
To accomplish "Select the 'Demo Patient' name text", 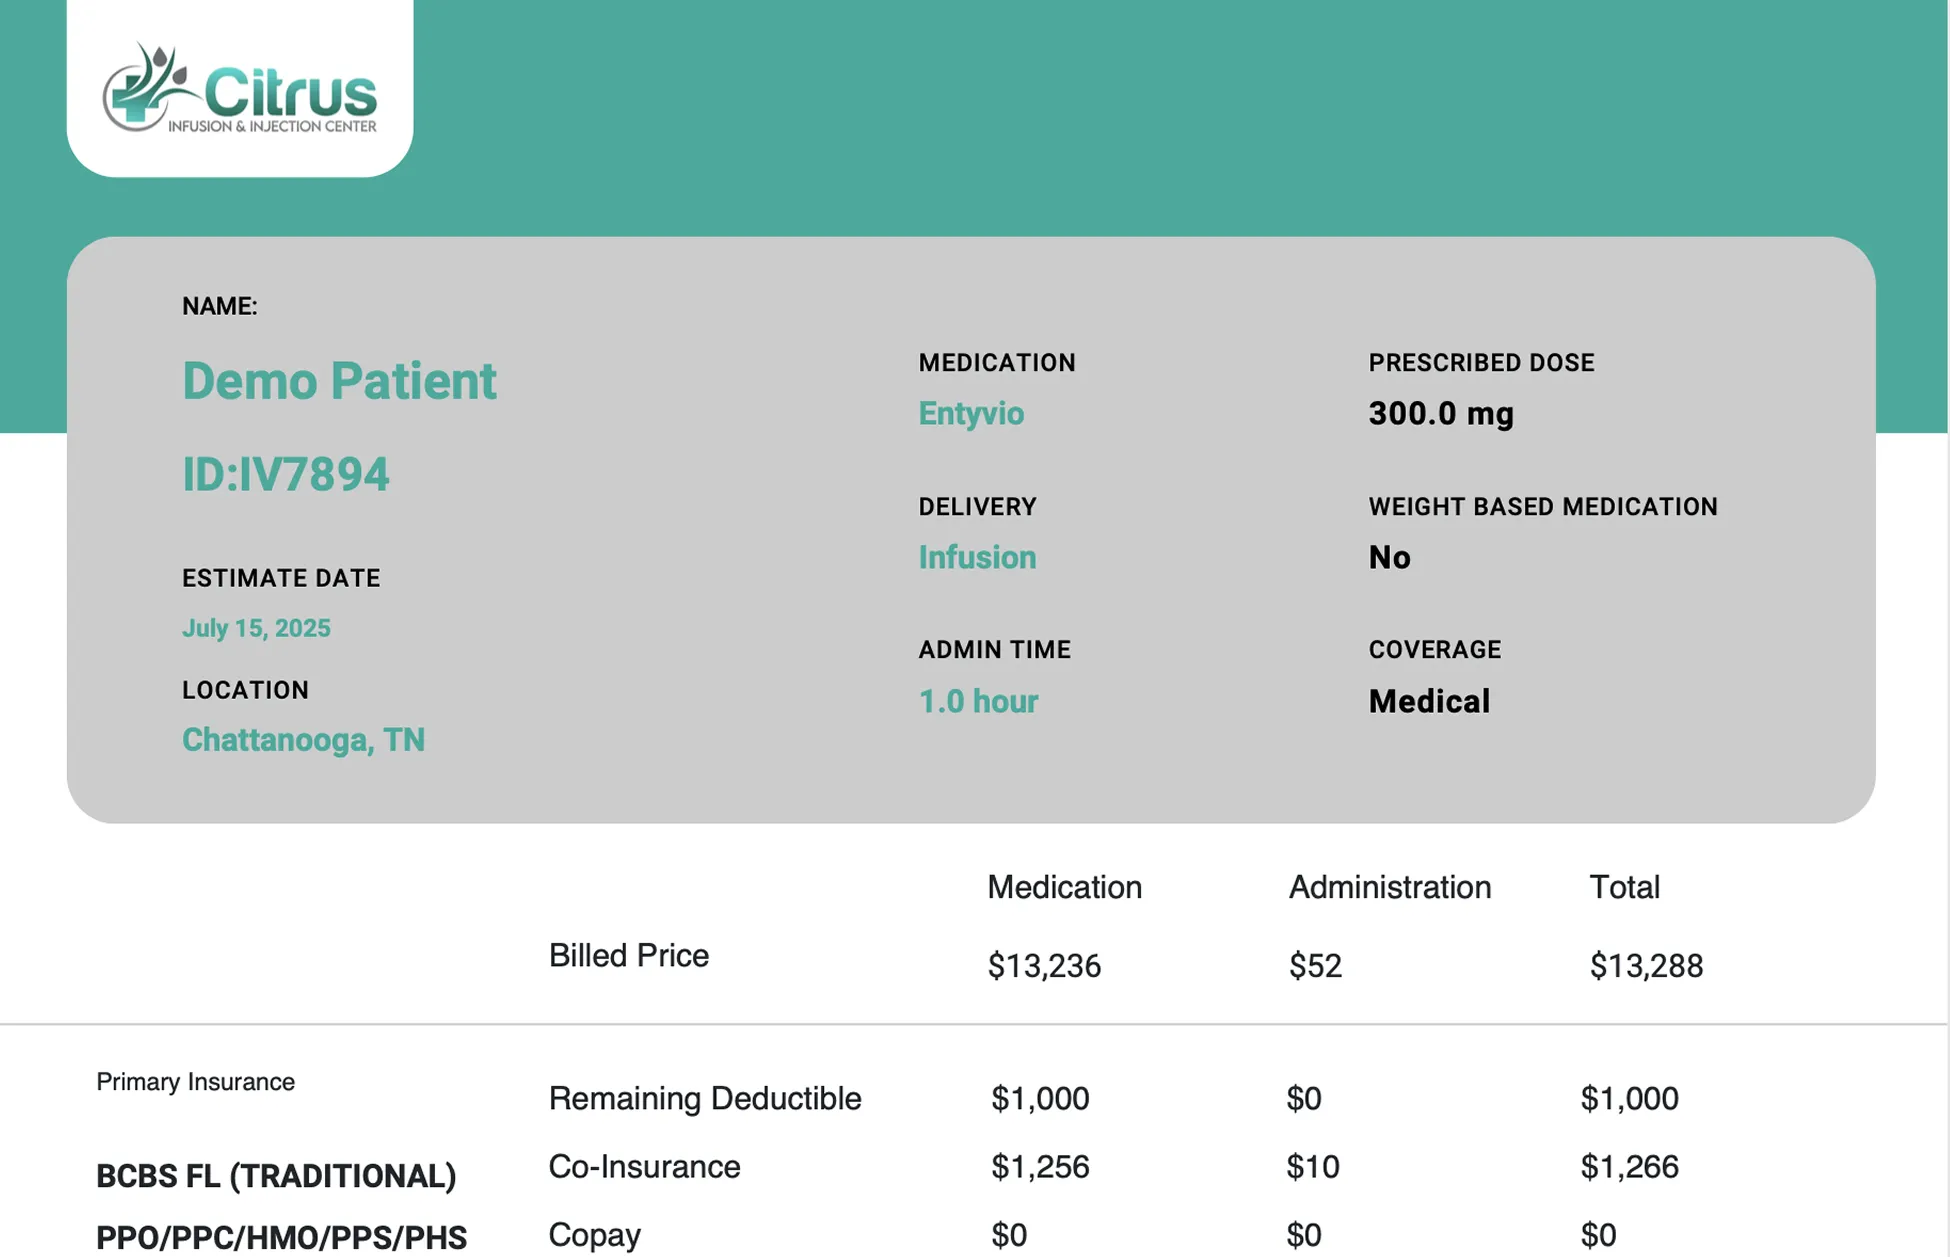I will click(x=339, y=381).
